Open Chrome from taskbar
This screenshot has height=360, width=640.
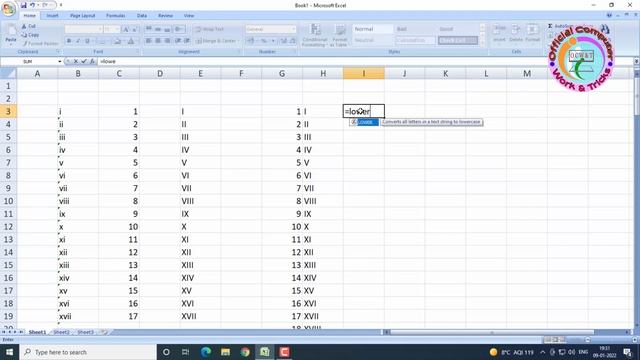click(245, 352)
